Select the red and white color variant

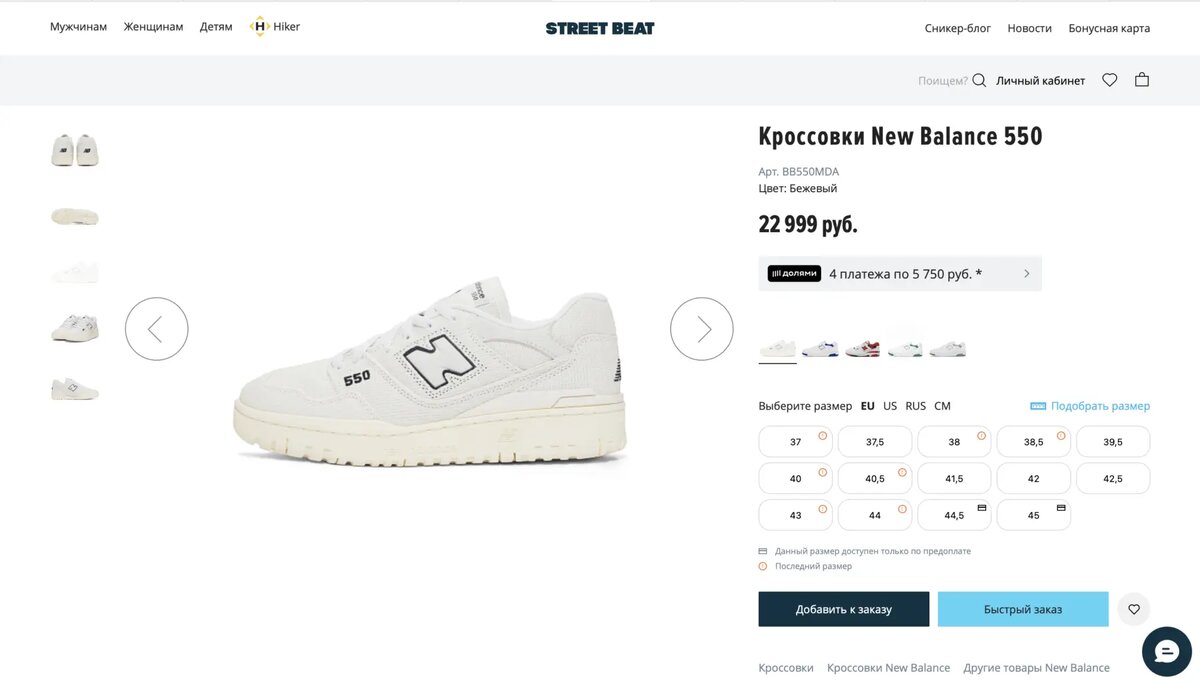(862, 349)
